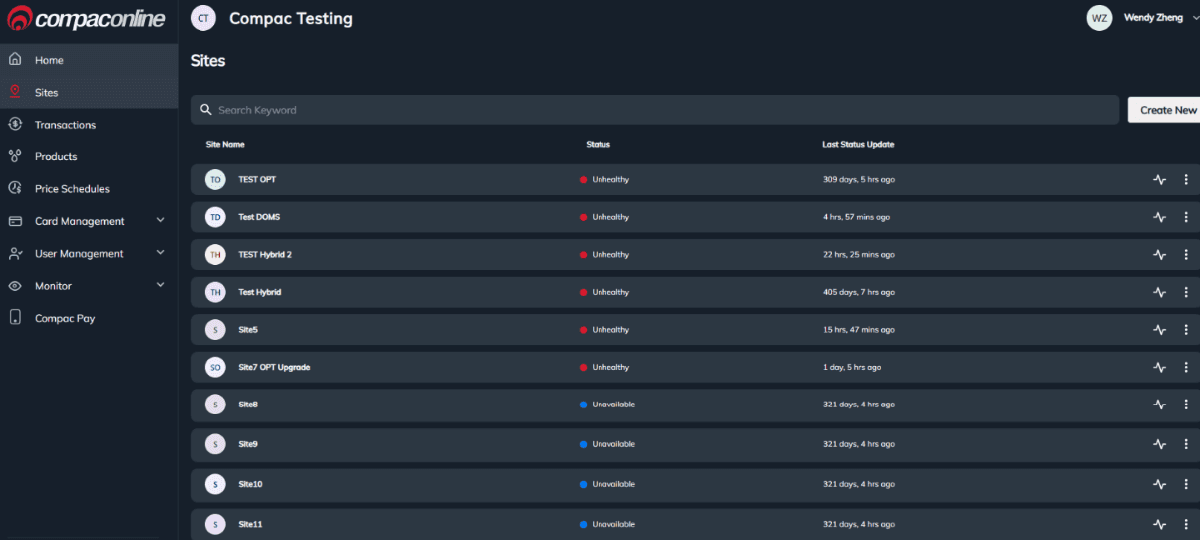Click the Status column header
This screenshot has height=540, width=1200.
click(598, 145)
